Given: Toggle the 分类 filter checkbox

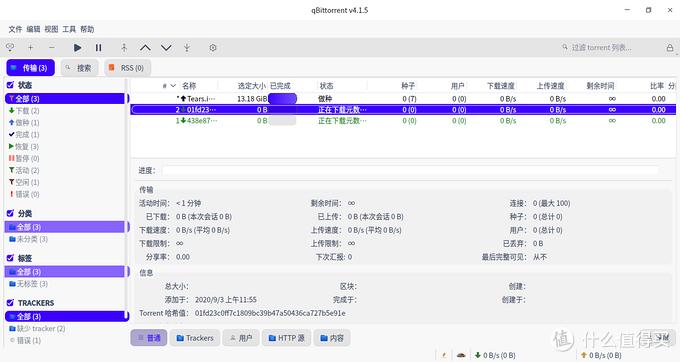Looking at the screenshot, I should pyautogui.click(x=10, y=213).
